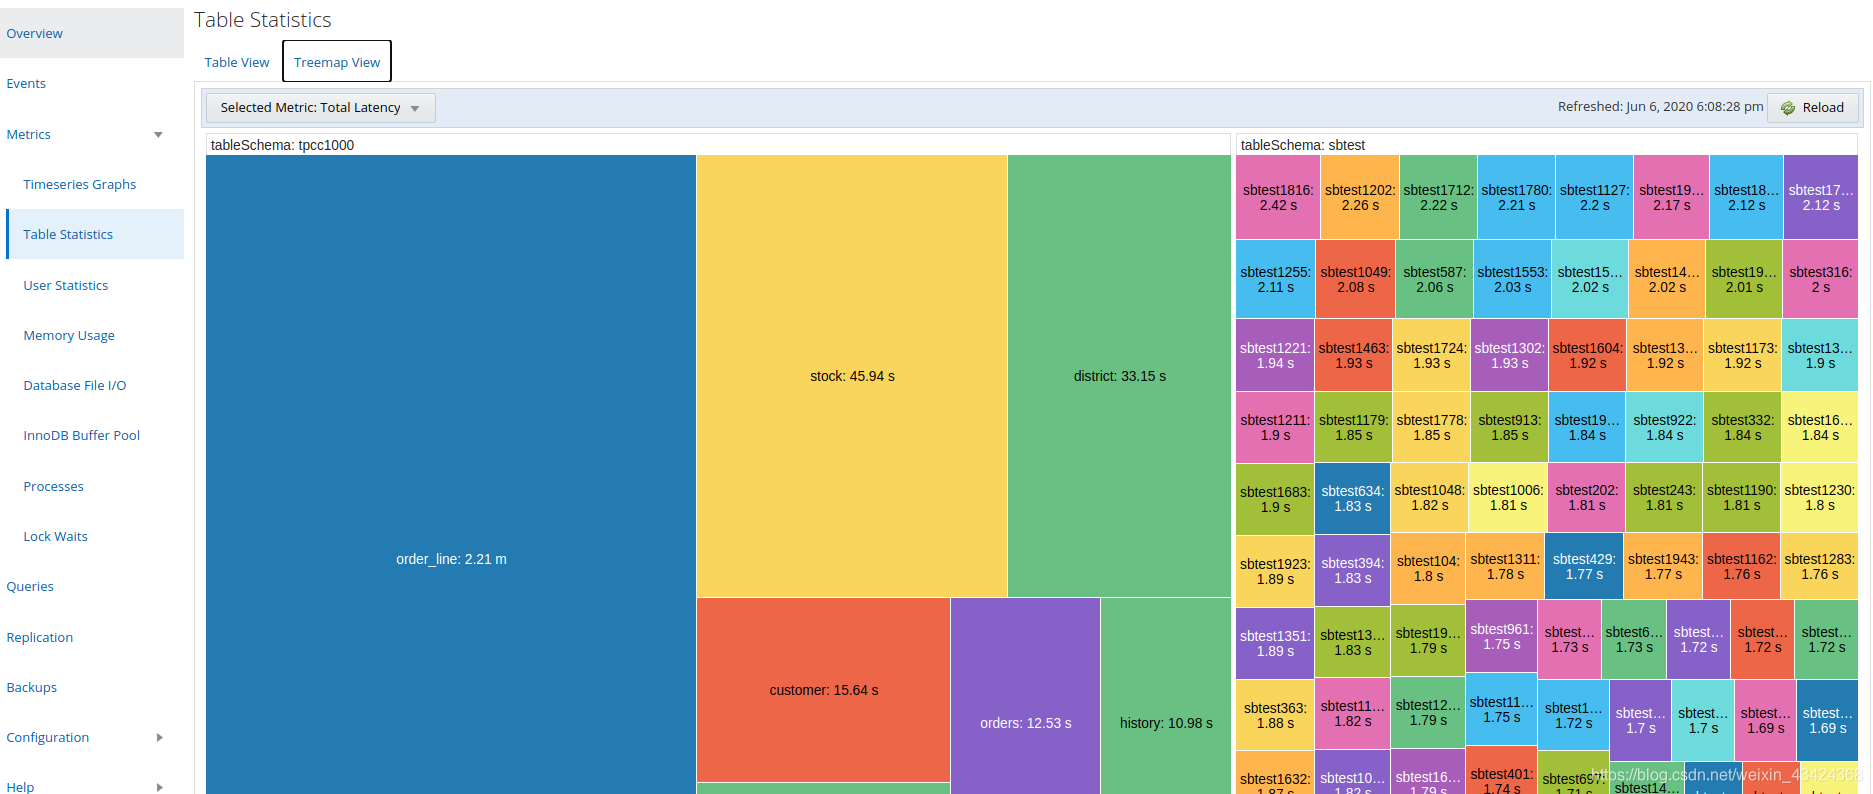Select the district 33.15 s block
This screenshot has height=794, width=1873.
pos(1119,376)
